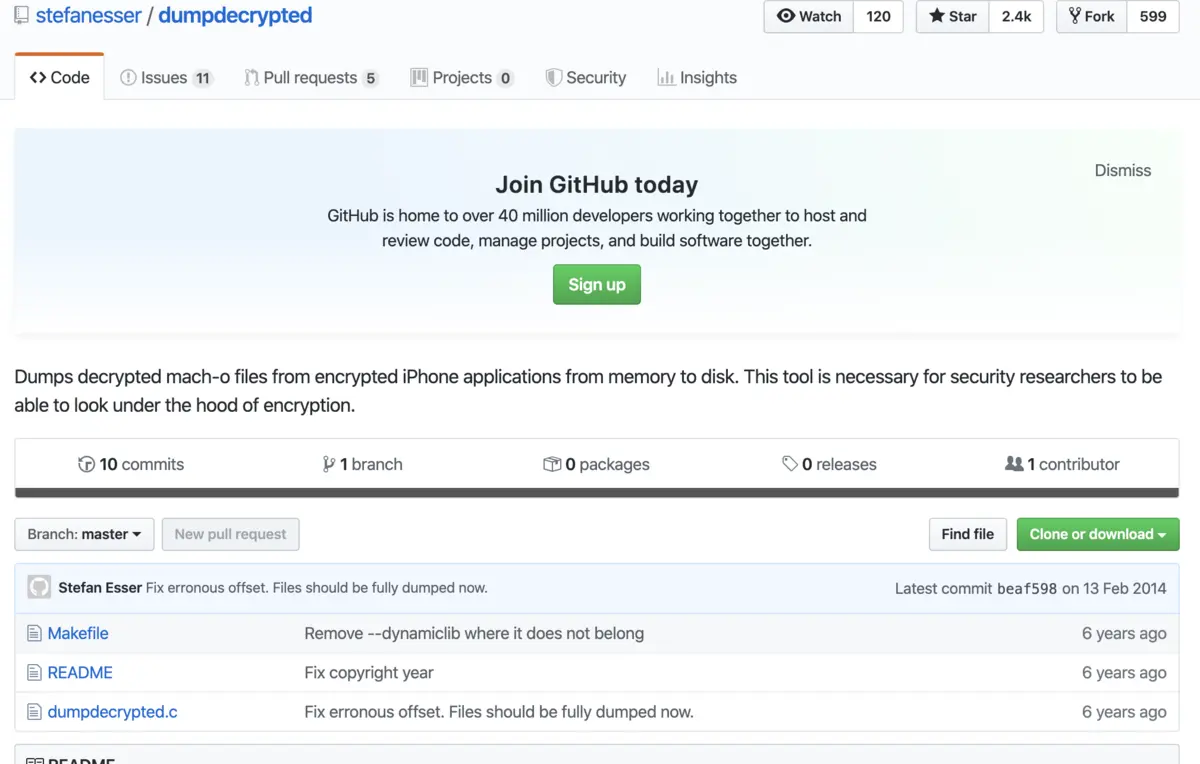Open the 'Fix copyright year' commit
The image size is (1200, 764).
pyautogui.click(x=369, y=672)
